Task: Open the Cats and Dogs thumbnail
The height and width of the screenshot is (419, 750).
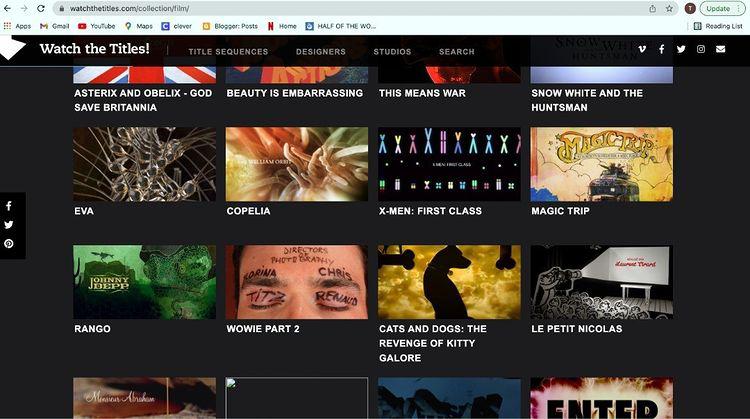Action: click(449, 282)
